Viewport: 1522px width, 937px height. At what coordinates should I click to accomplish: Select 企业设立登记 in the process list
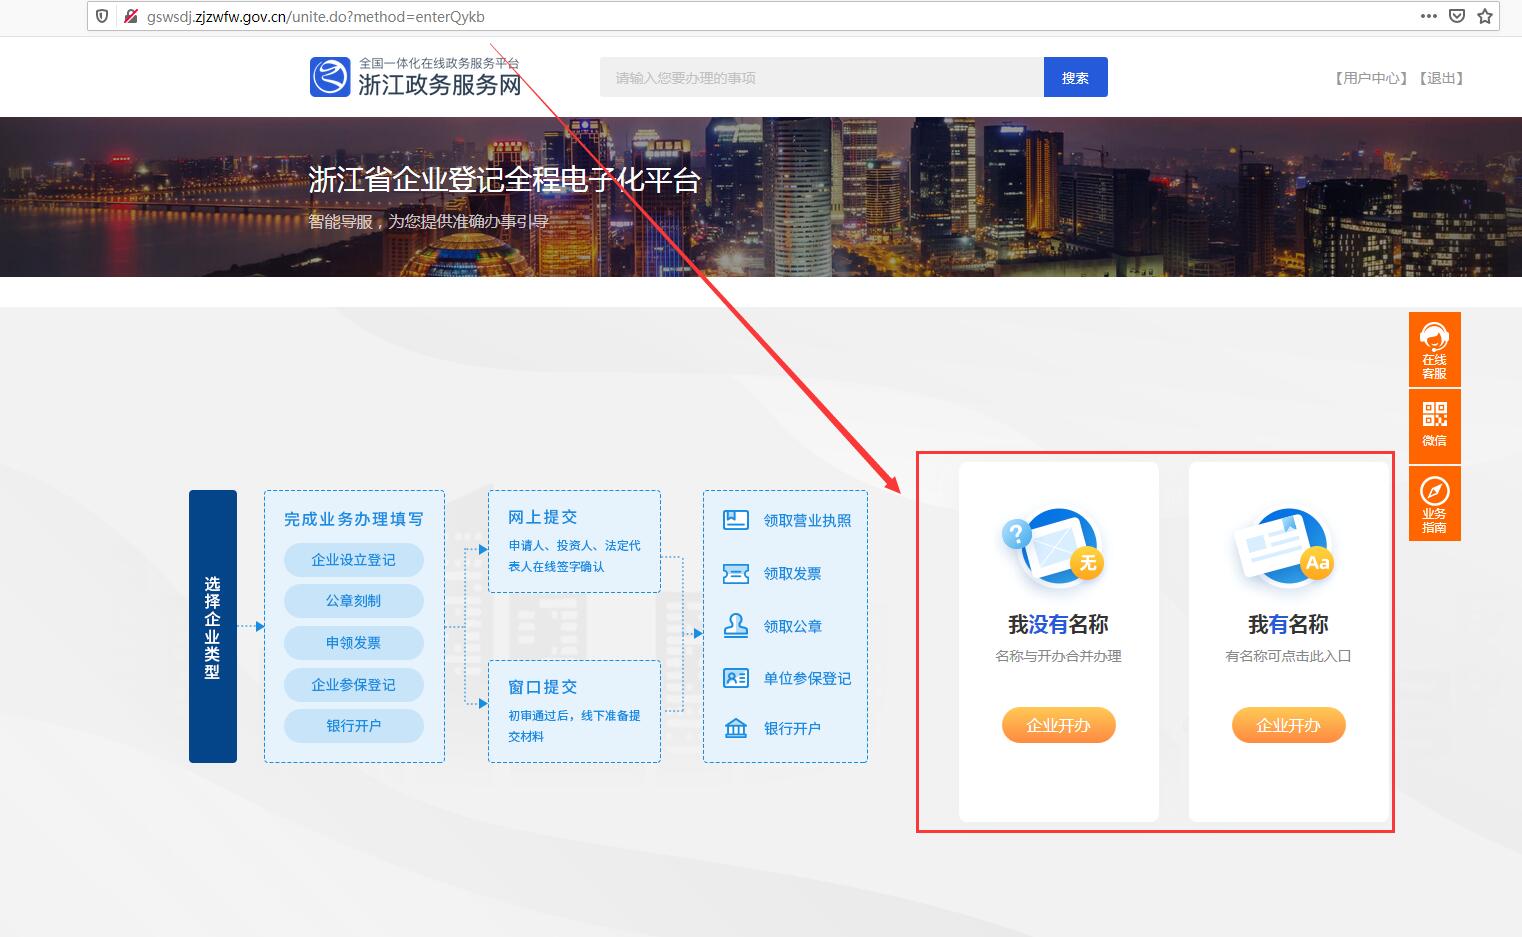(353, 560)
